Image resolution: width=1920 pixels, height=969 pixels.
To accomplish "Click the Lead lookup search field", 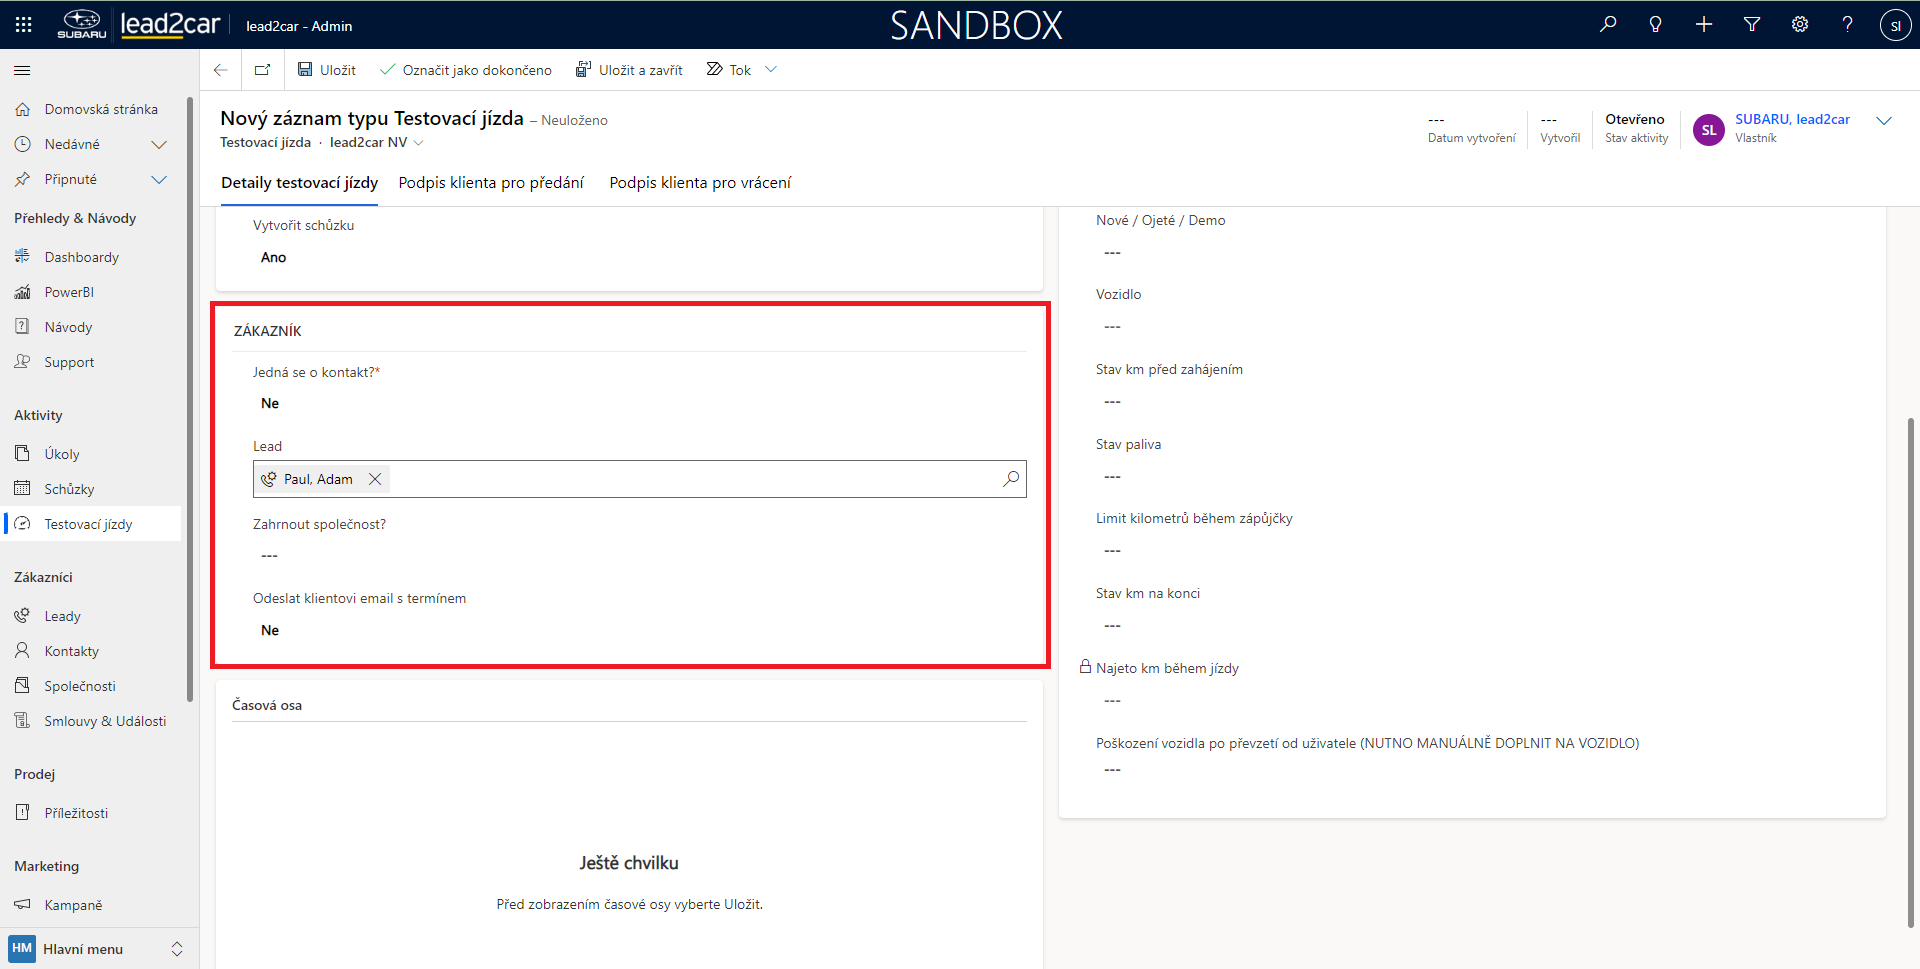I will 690,479.
